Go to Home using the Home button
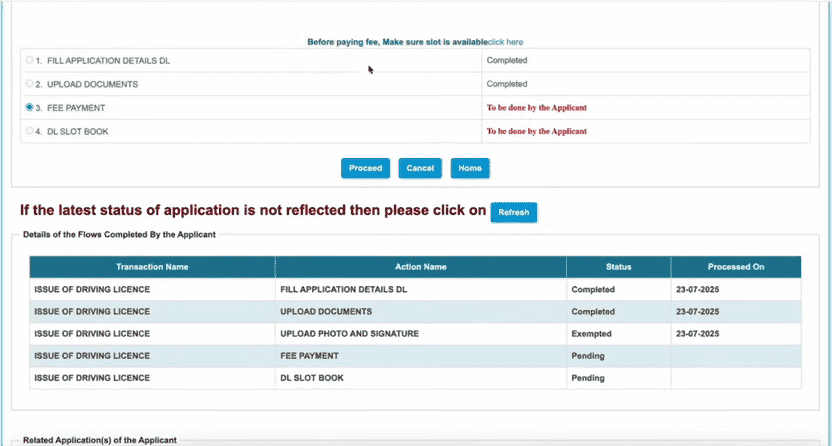 tap(470, 168)
